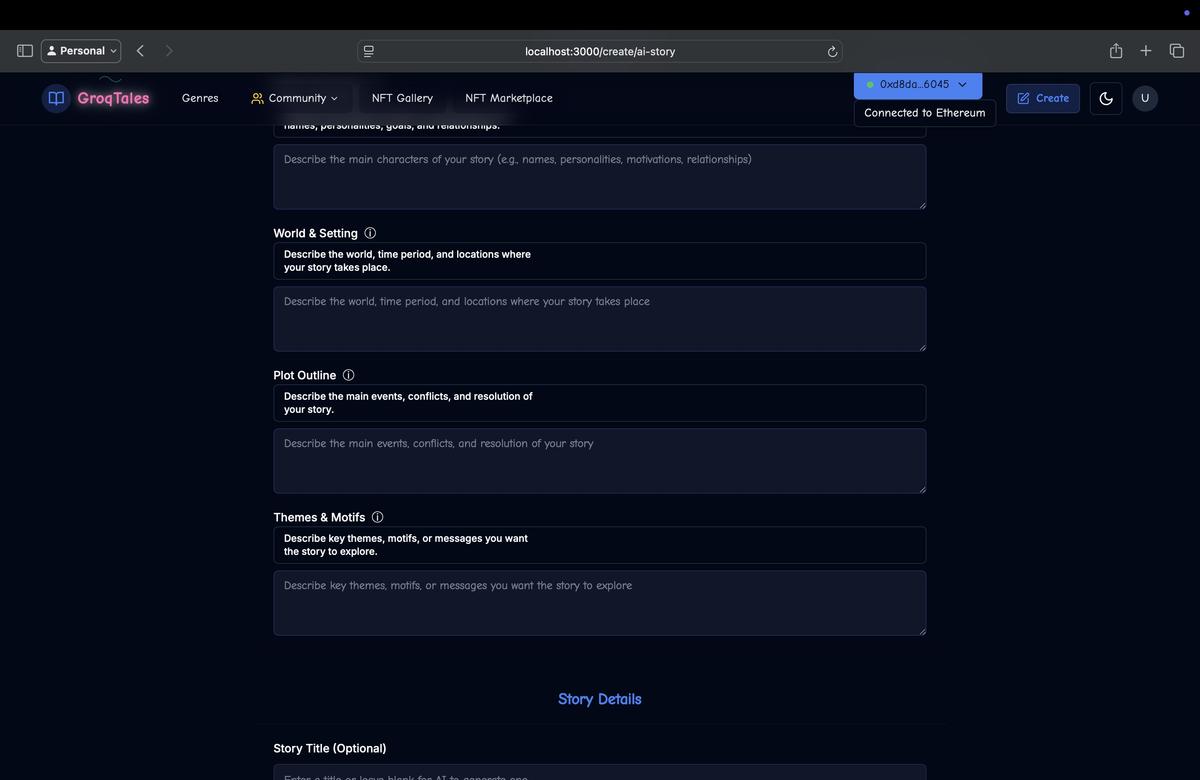Click the pencil icon on Create button
Image resolution: width=1200 pixels, height=780 pixels.
click(1022, 97)
